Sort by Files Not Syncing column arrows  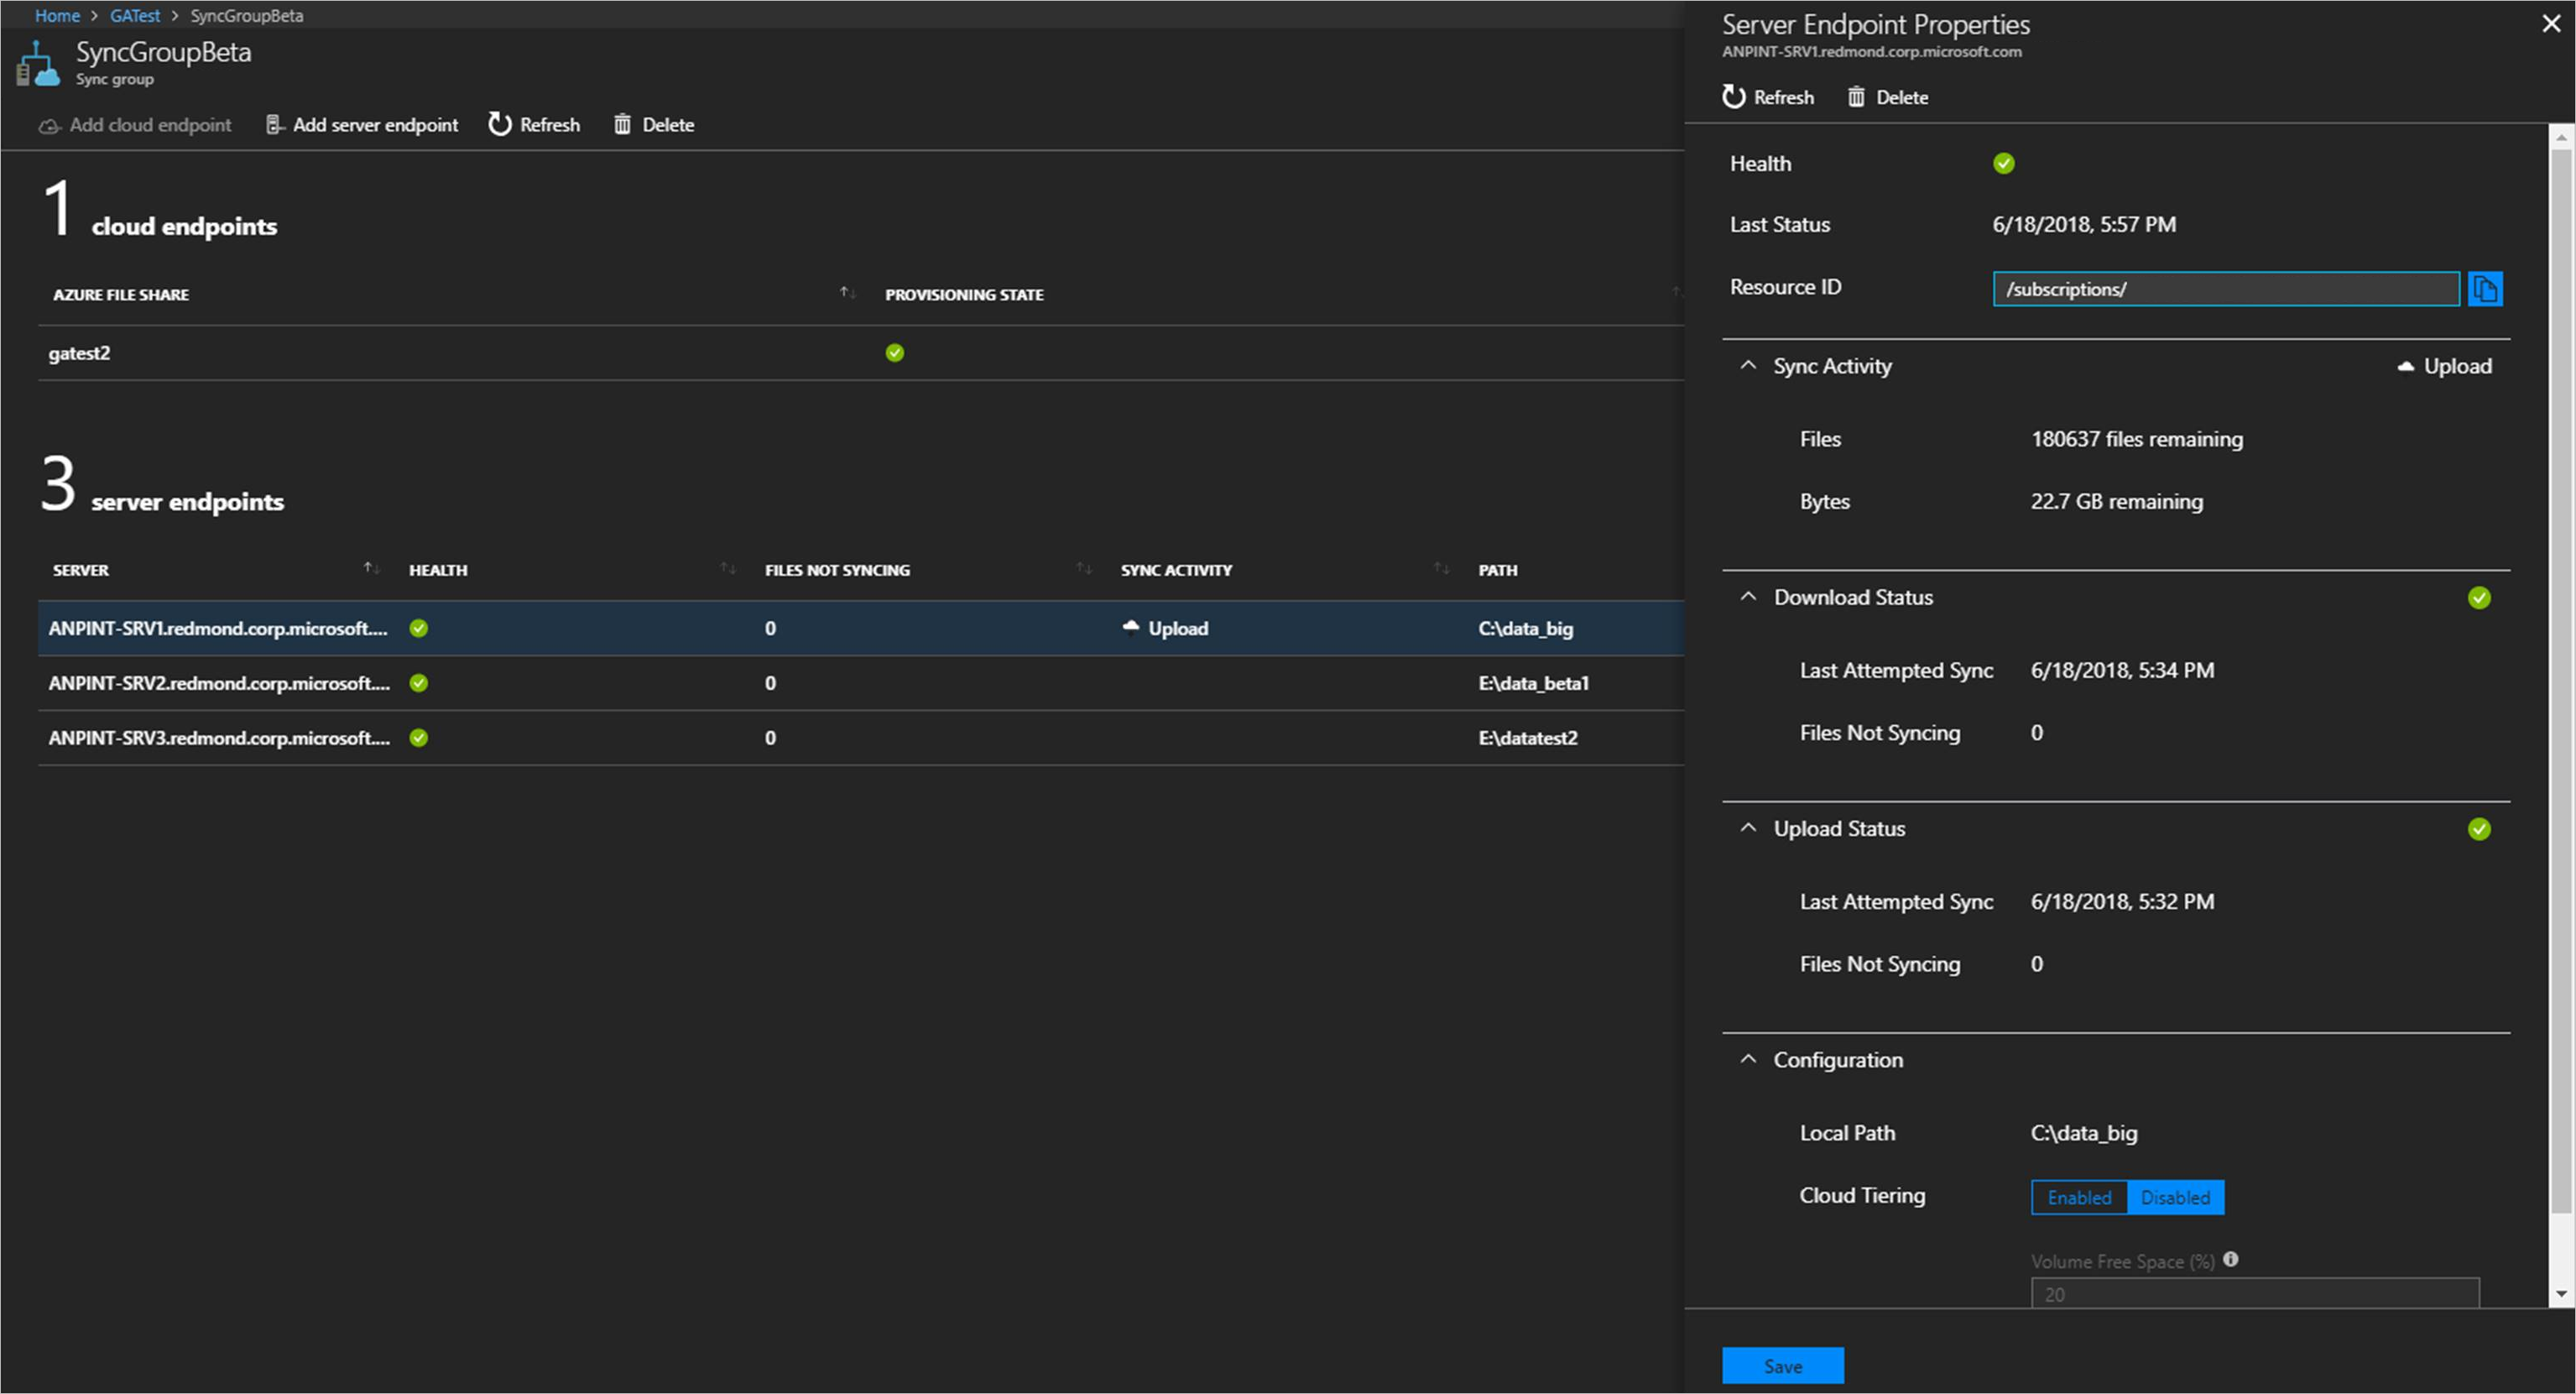[1084, 569]
